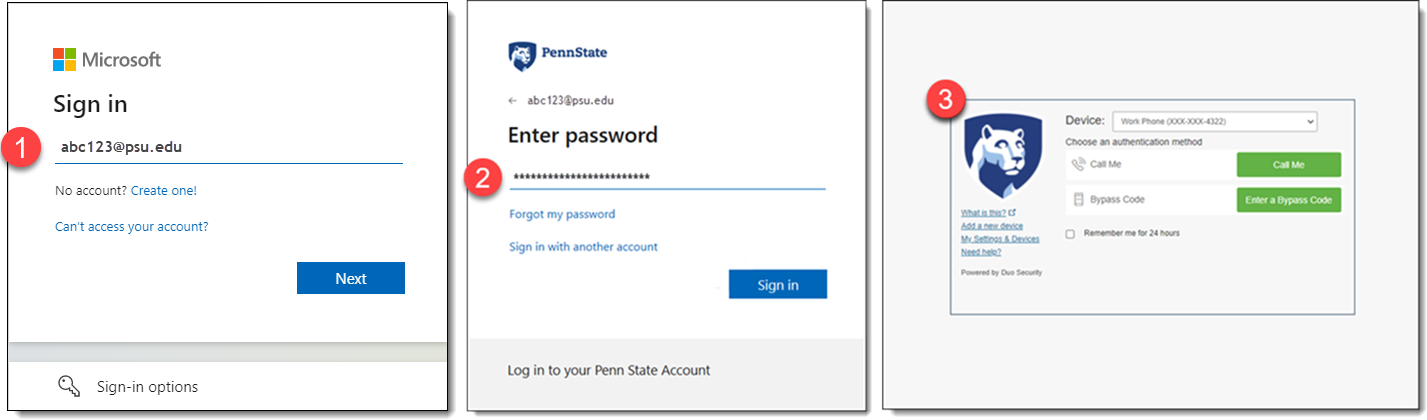This screenshot has height=420, width=1427.
Task: Click the blue Sign in button
Action: click(x=778, y=284)
